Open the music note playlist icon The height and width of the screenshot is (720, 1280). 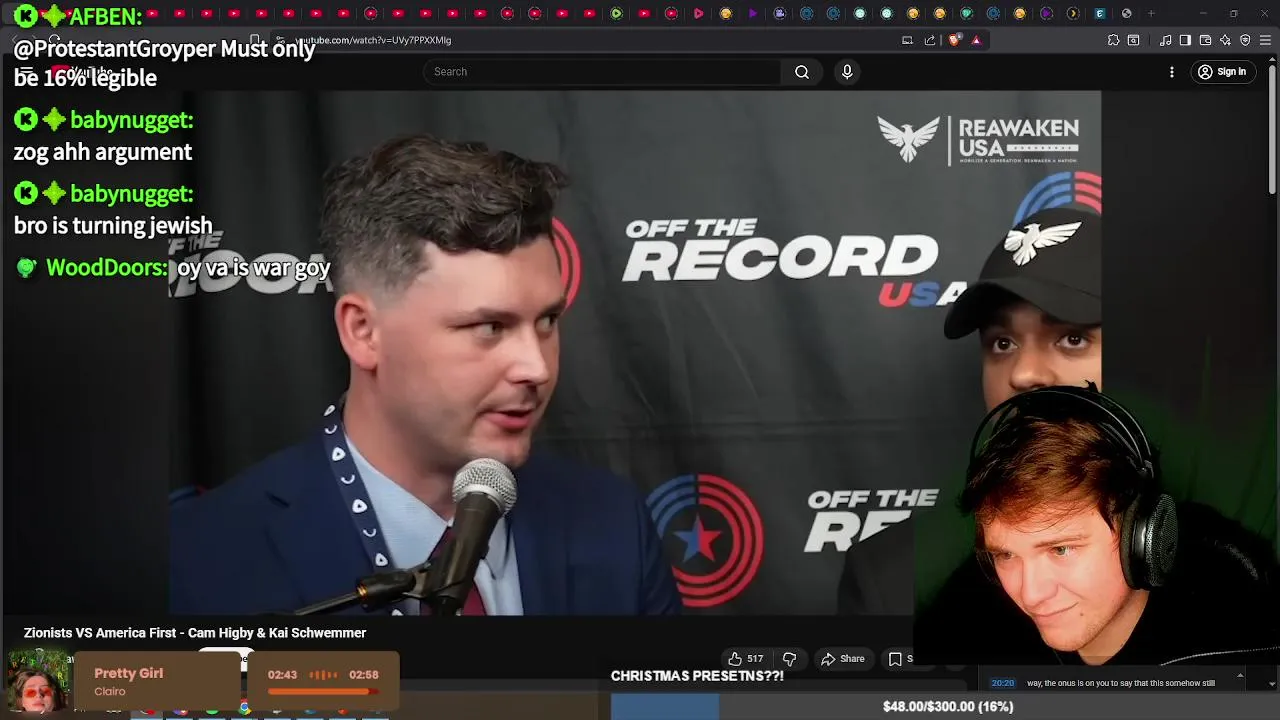click(1166, 40)
